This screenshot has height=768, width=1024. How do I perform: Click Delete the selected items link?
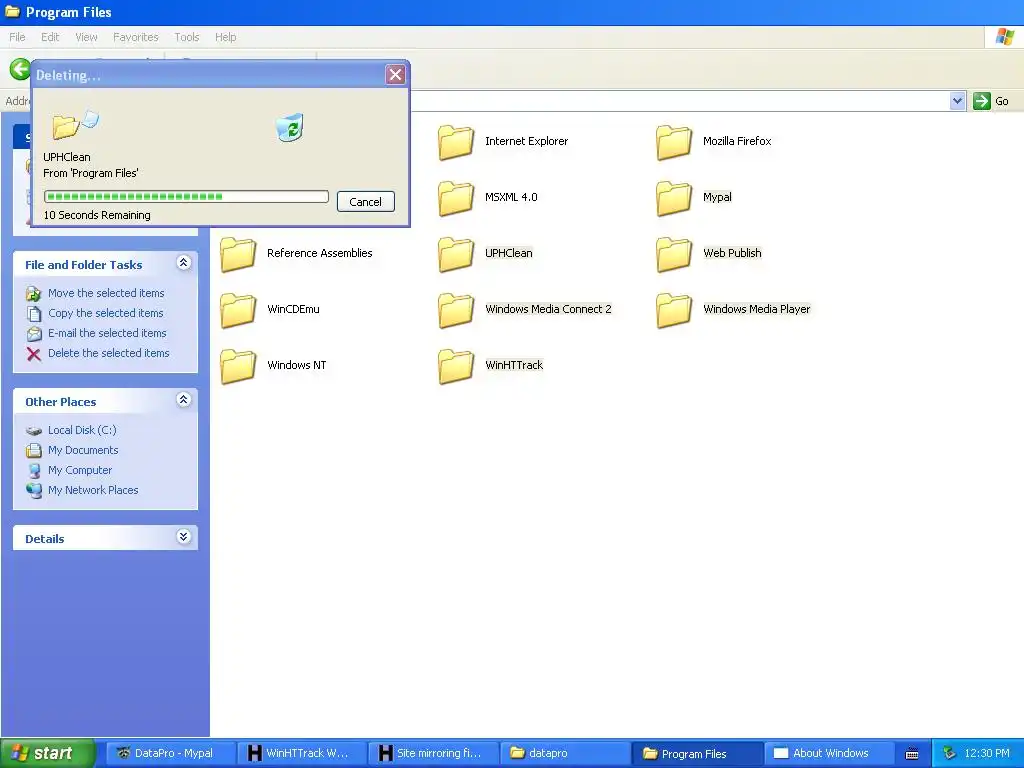click(x=108, y=353)
